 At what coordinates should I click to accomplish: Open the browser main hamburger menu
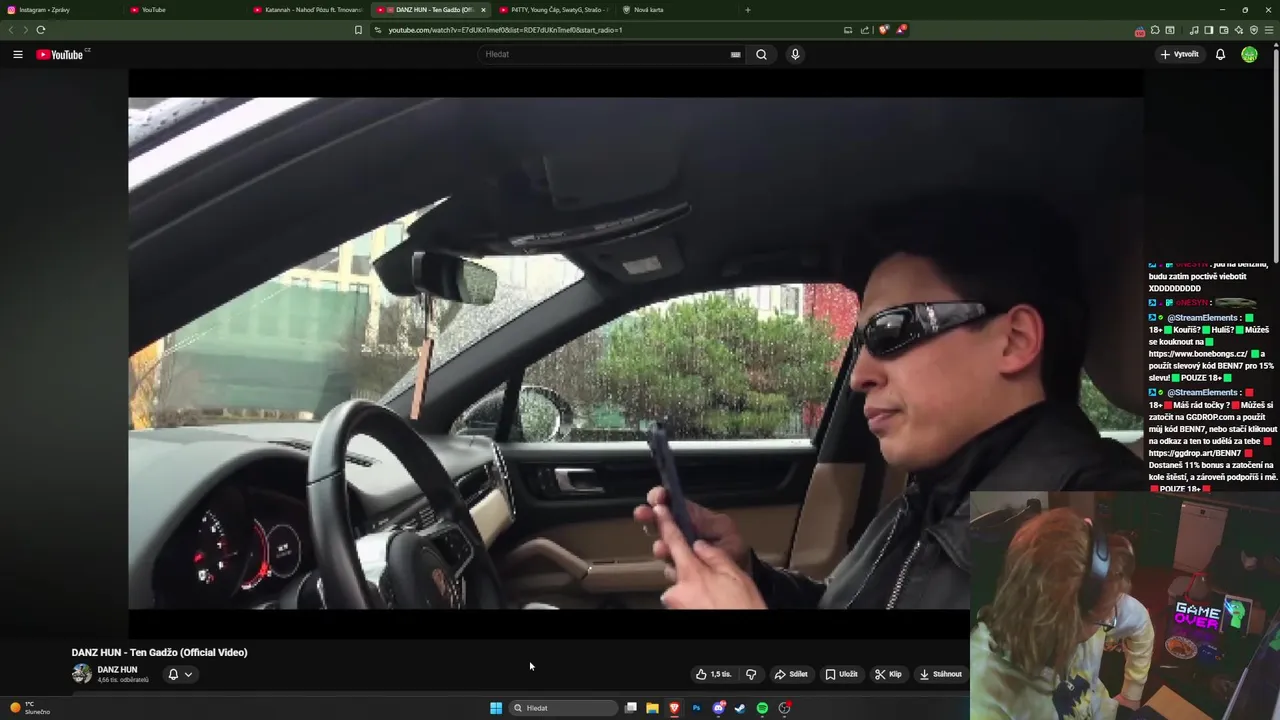click(1269, 30)
